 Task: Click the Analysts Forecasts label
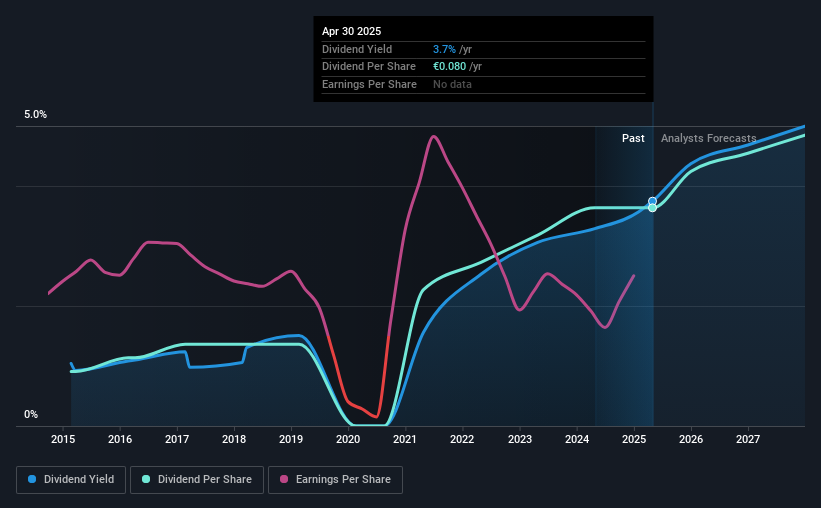tap(708, 138)
